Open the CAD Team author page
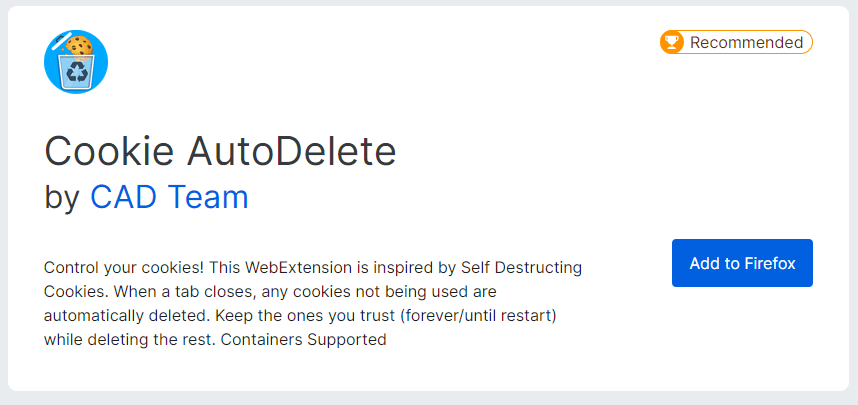 [x=169, y=197]
